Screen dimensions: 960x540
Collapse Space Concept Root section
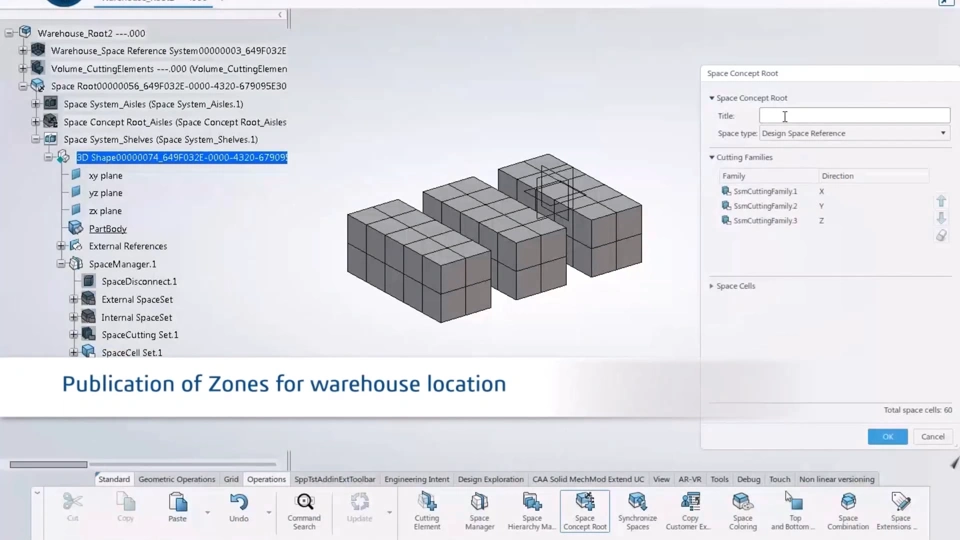(x=711, y=98)
